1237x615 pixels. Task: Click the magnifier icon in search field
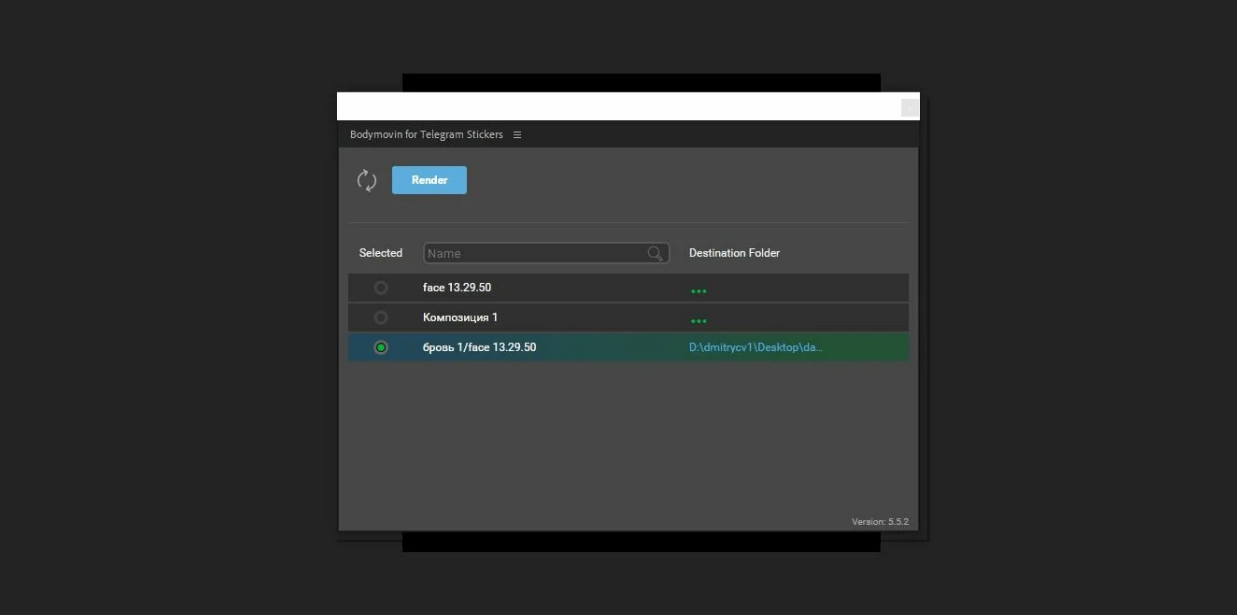coord(655,254)
